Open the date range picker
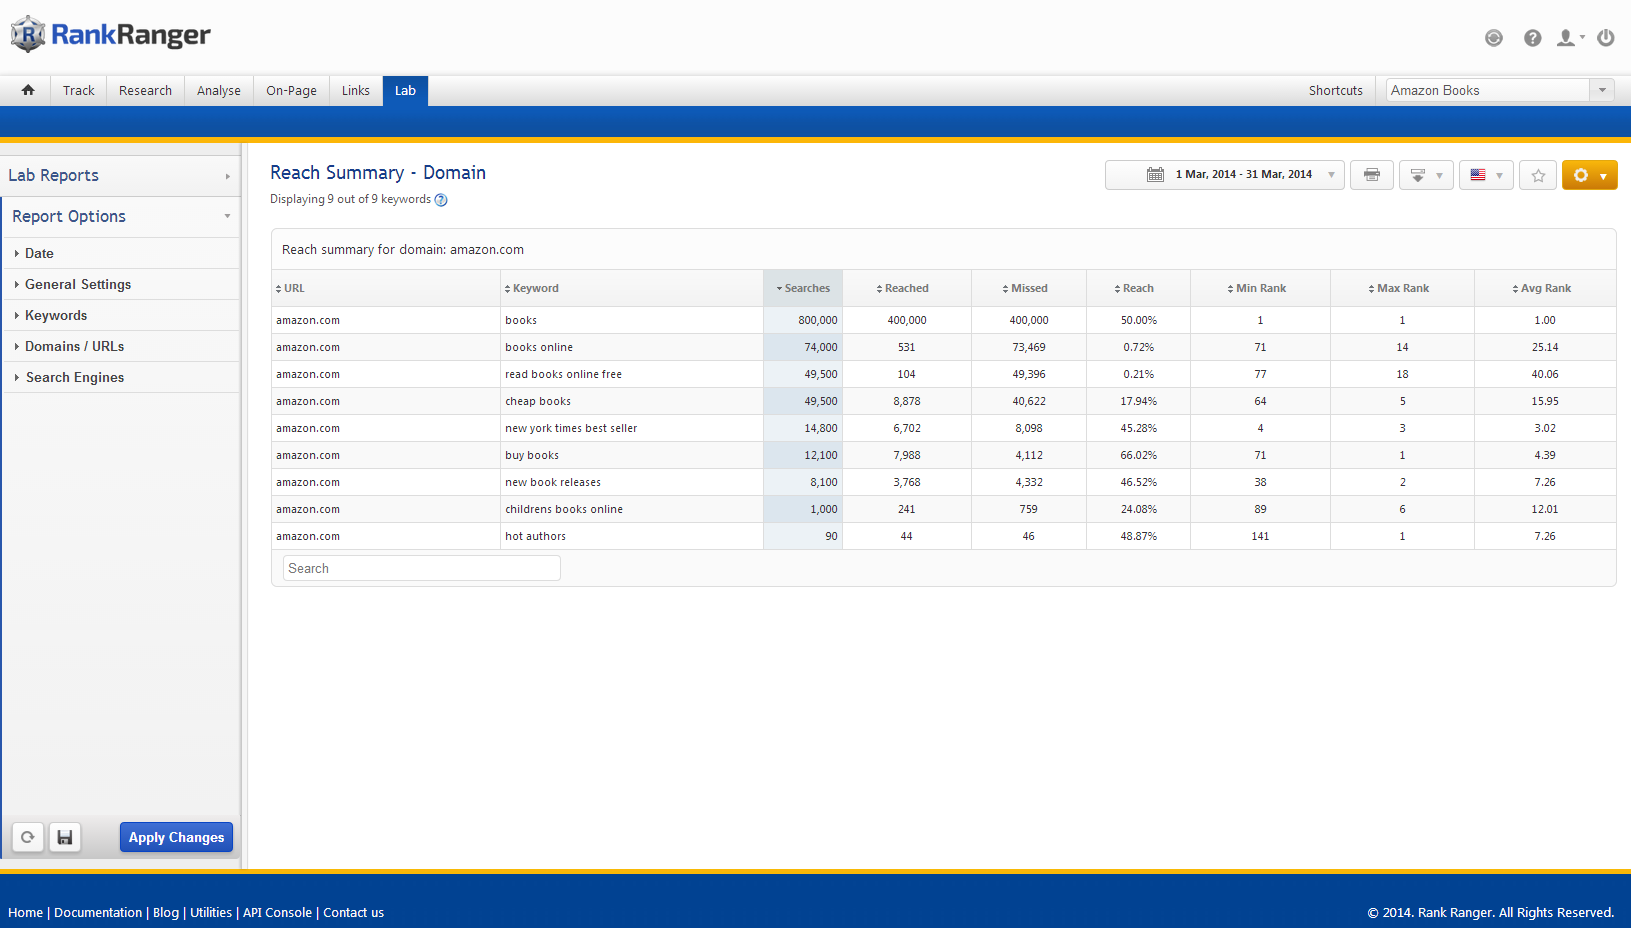1631x928 pixels. point(1224,175)
